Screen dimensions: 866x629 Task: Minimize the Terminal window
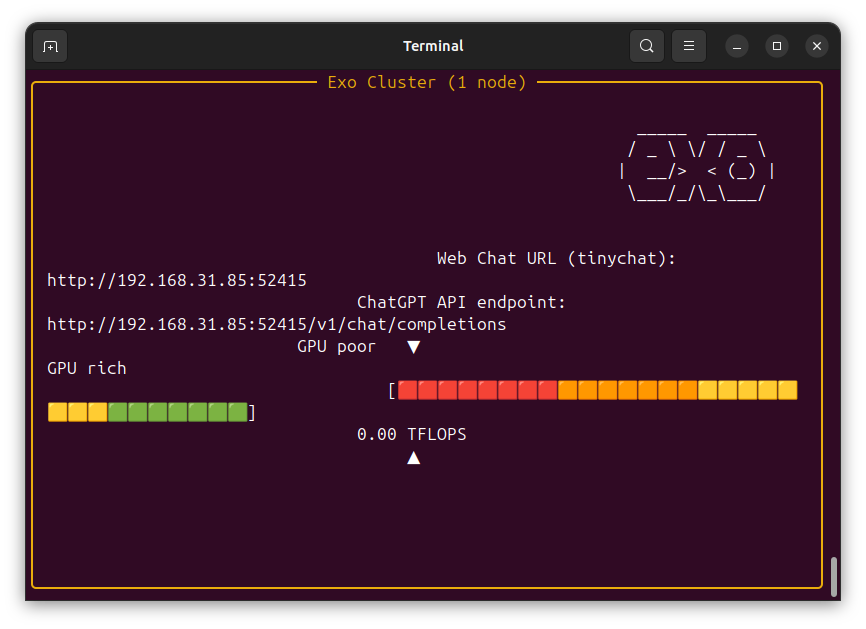click(x=737, y=46)
